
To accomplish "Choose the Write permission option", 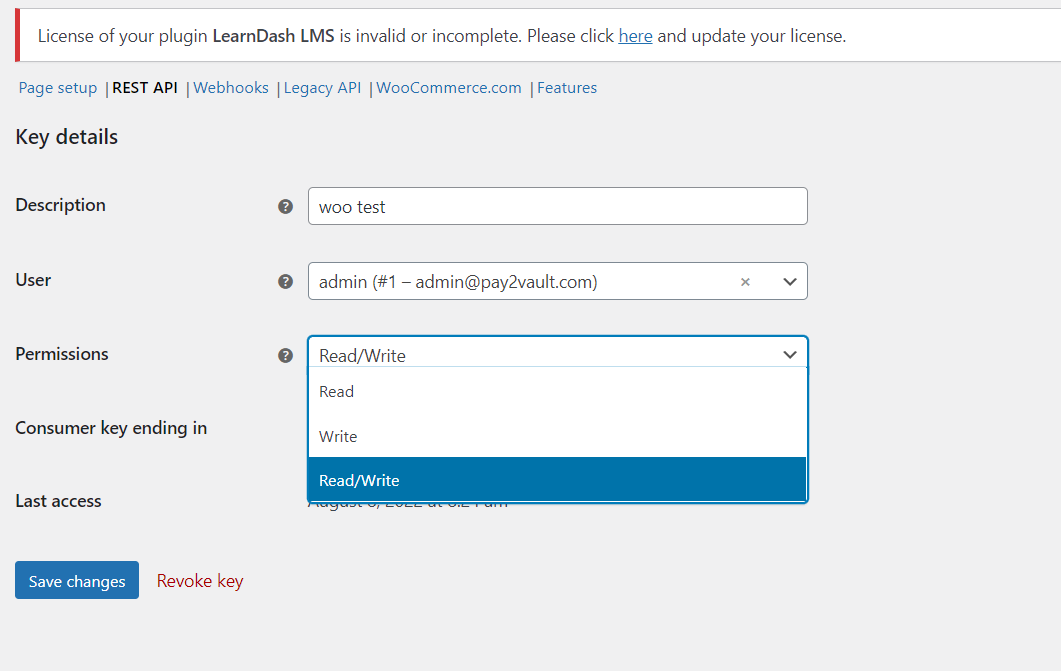I will [558, 436].
